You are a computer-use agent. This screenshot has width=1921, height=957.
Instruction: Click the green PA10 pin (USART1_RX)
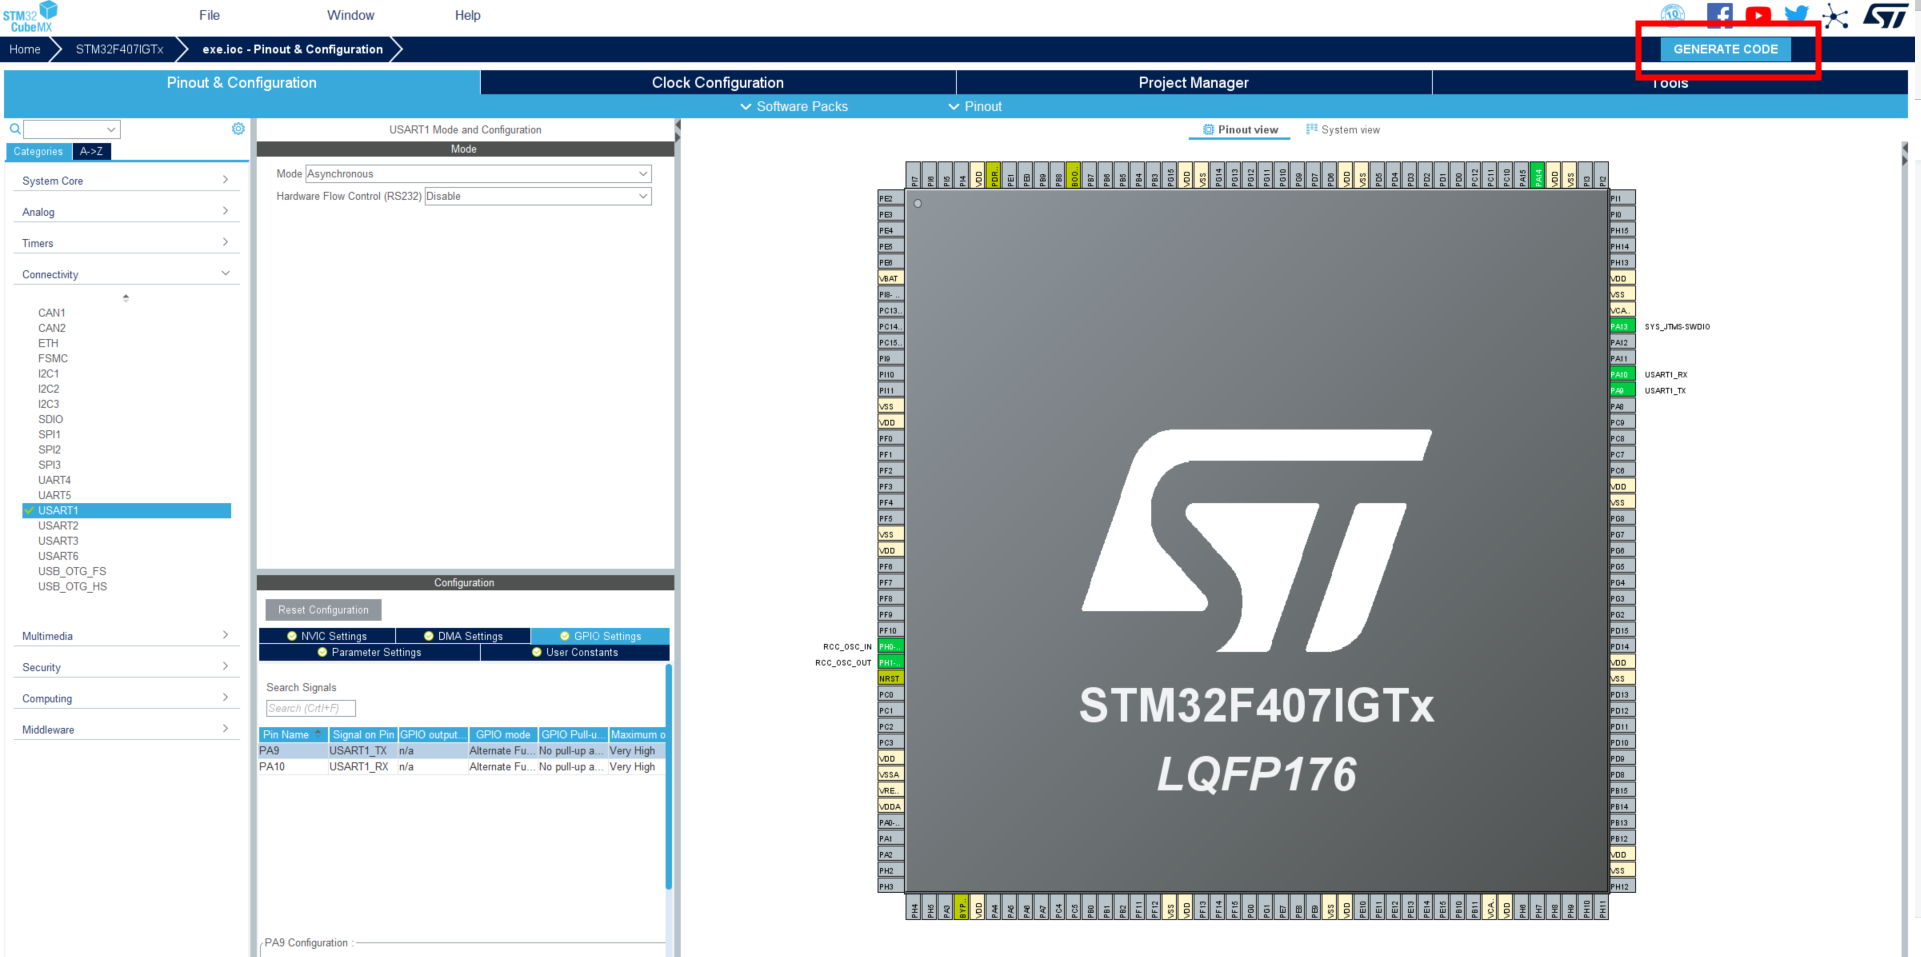point(1621,374)
